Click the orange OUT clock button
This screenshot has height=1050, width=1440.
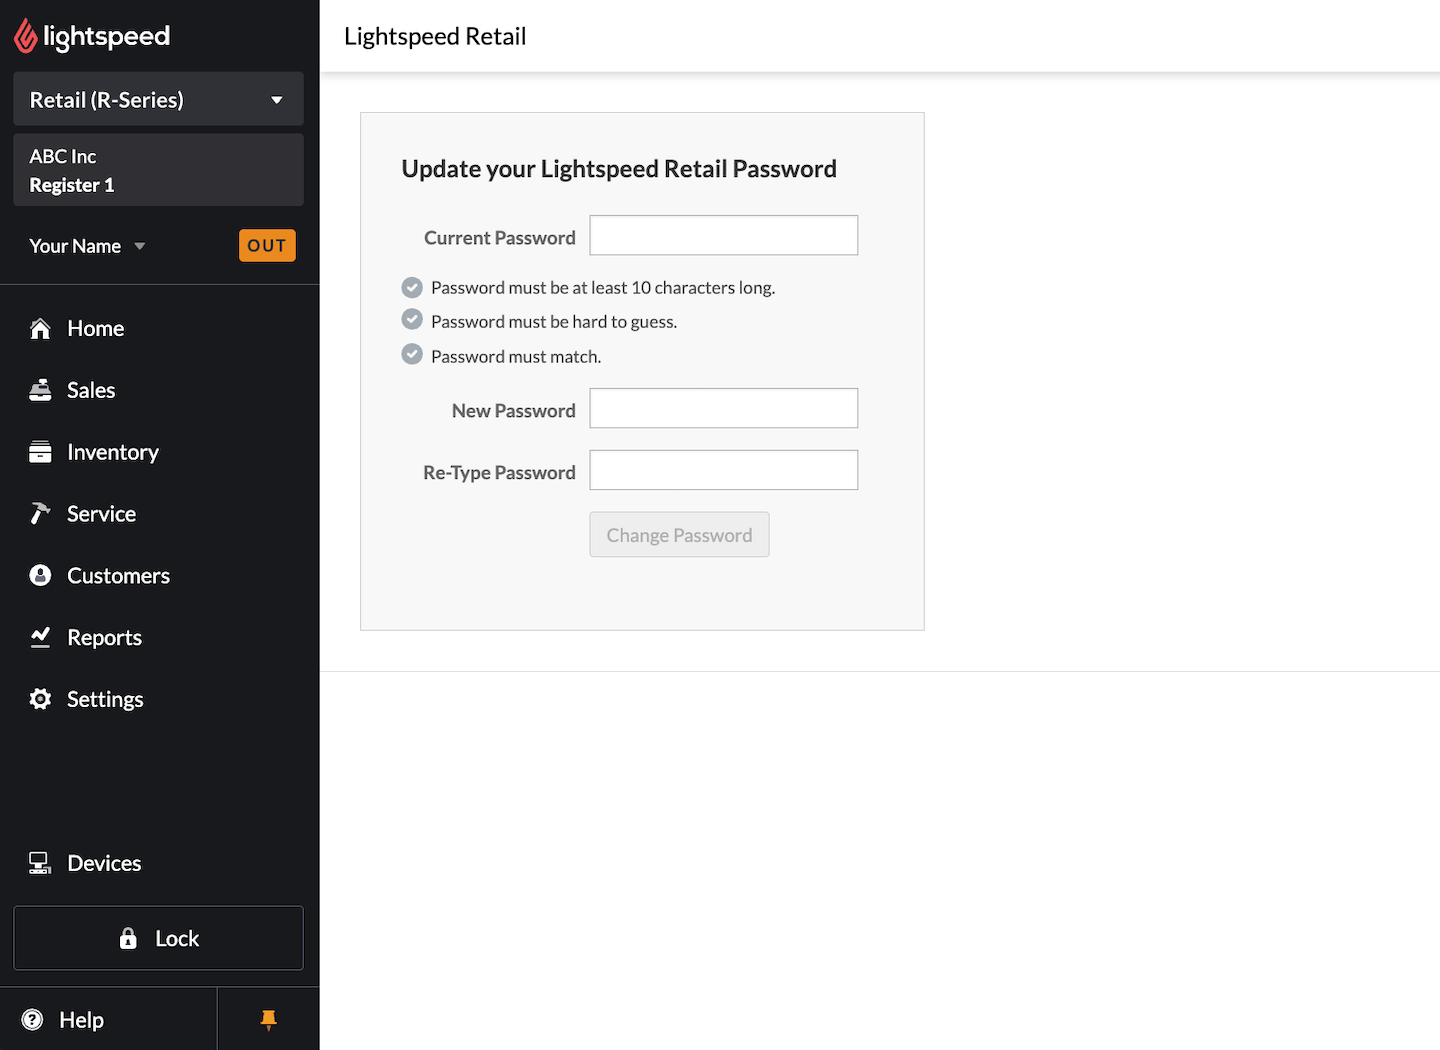point(267,245)
